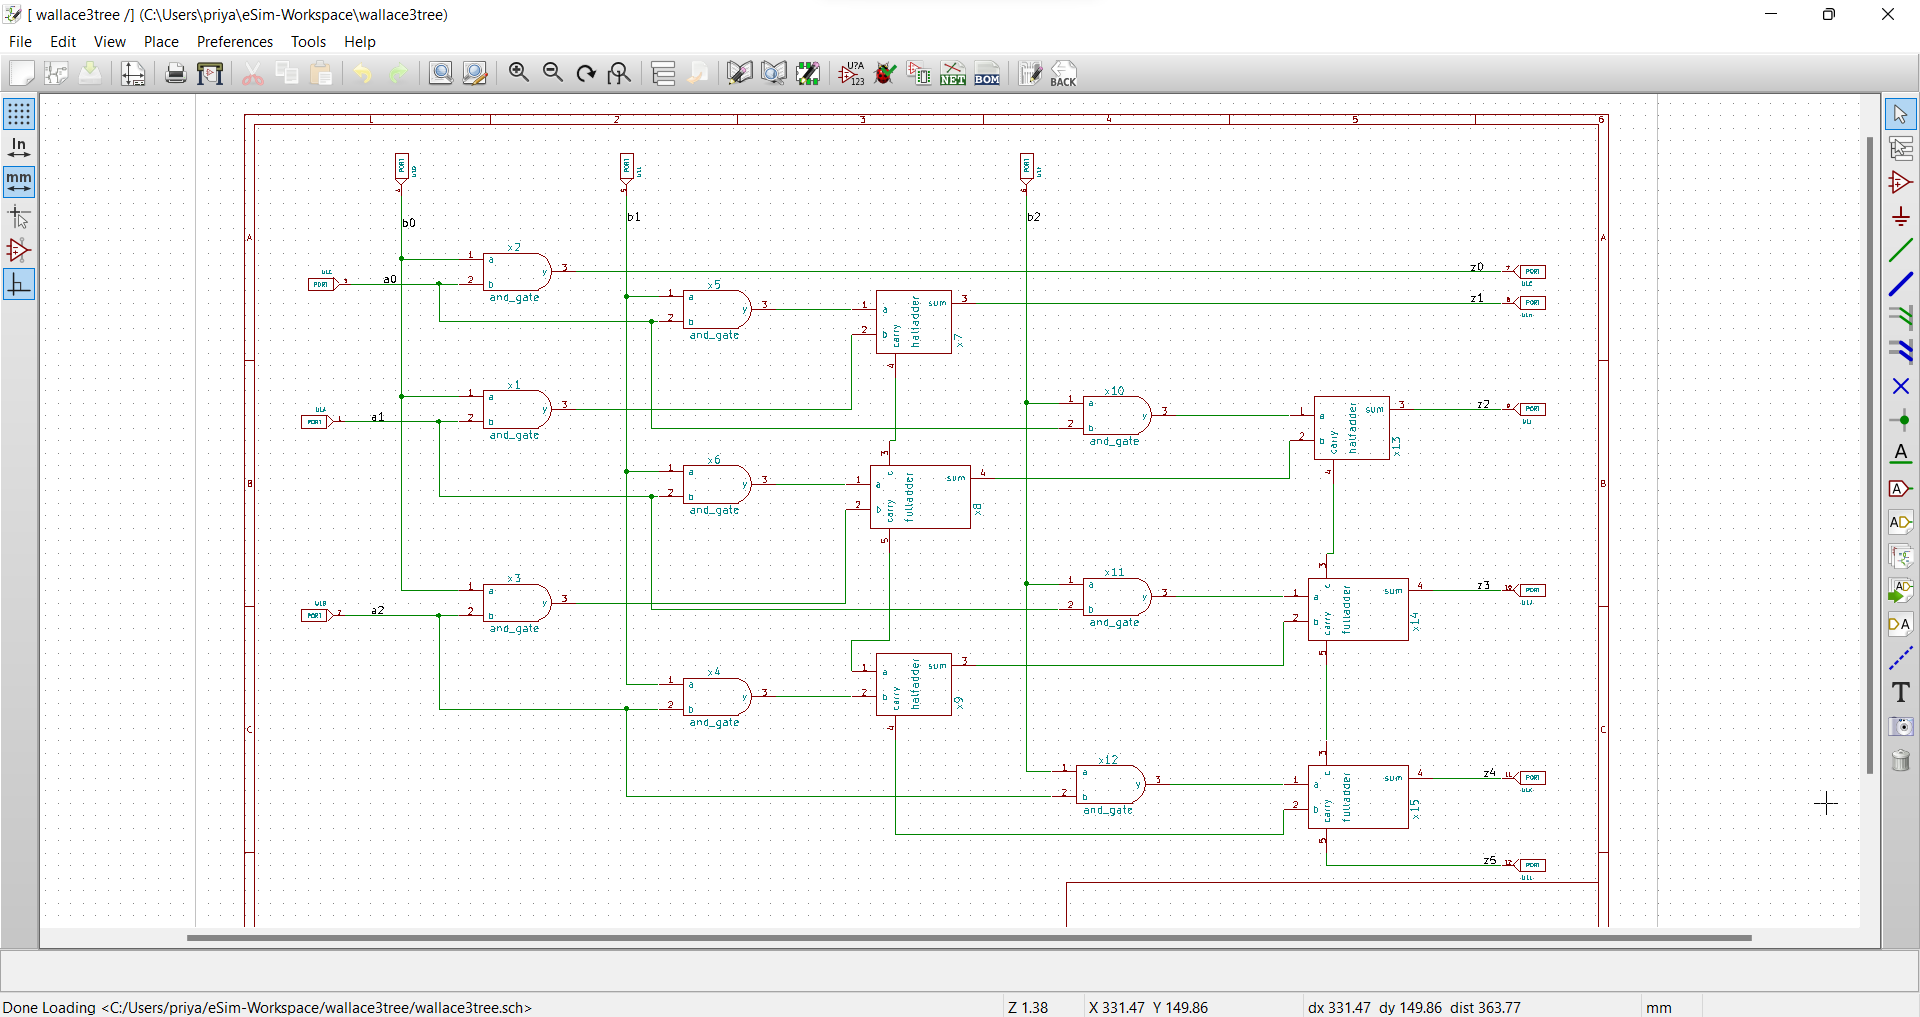Generate the Bill of Materials

[988, 73]
